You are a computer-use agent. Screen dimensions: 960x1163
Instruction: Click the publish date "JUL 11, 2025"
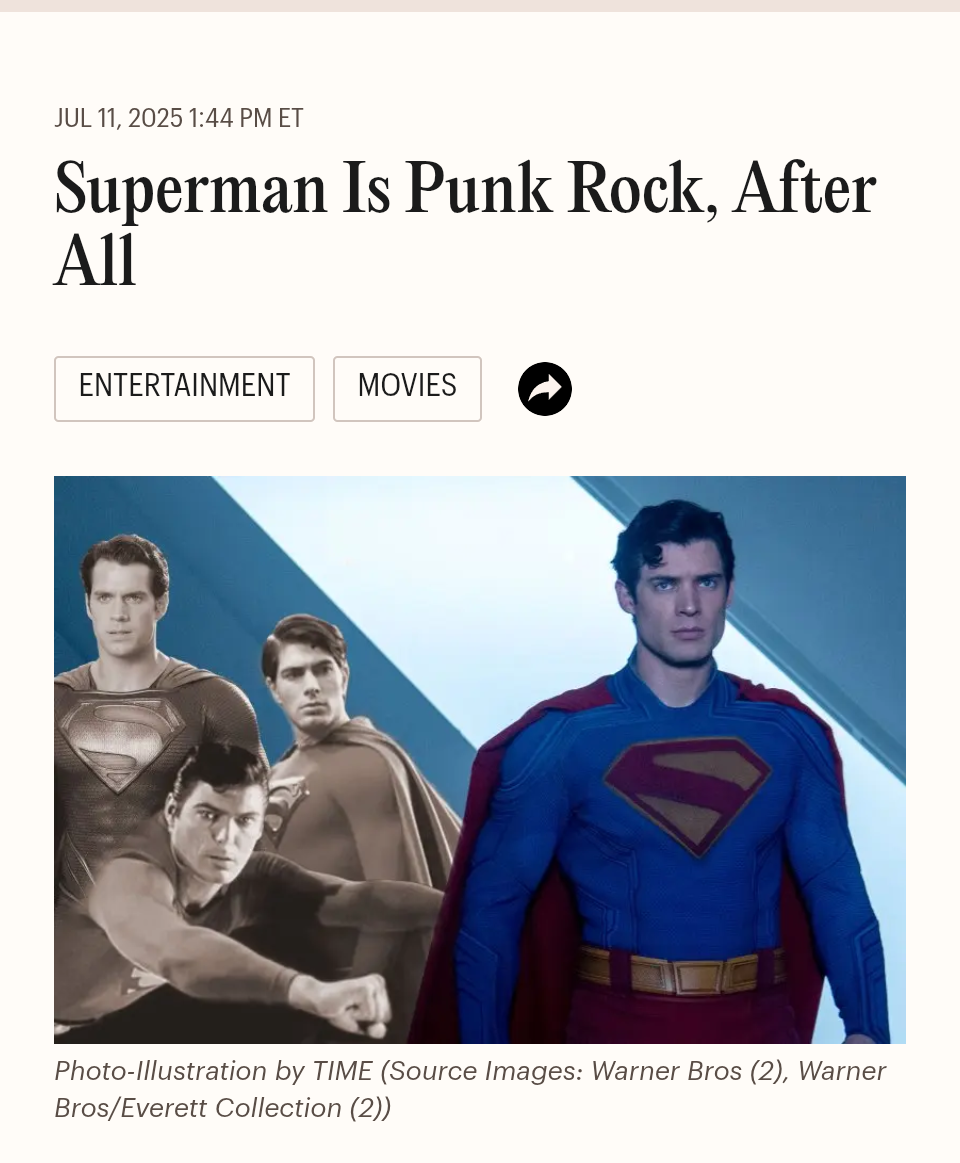(x=119, y=118)
